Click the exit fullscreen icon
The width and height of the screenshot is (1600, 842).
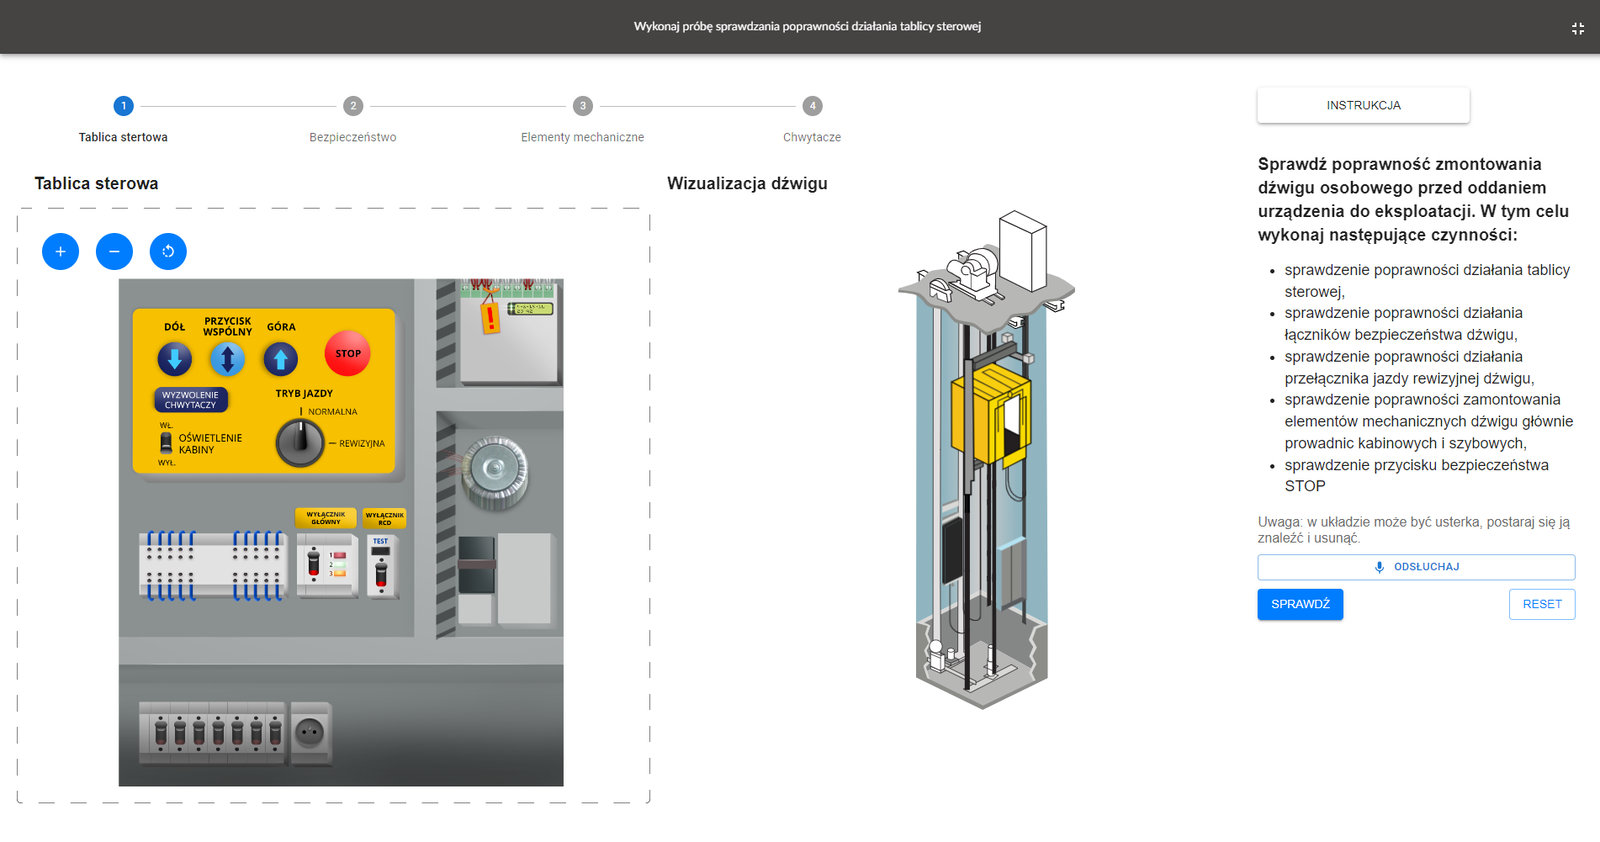[1577, 28]
